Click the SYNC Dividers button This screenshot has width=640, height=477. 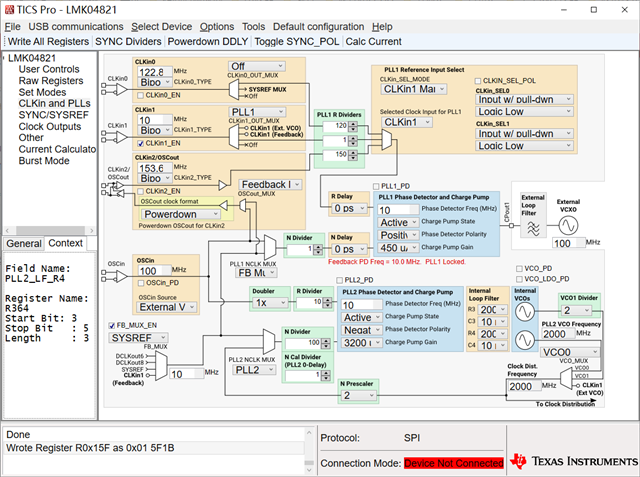pyautogui.click(x=128, y=42)
